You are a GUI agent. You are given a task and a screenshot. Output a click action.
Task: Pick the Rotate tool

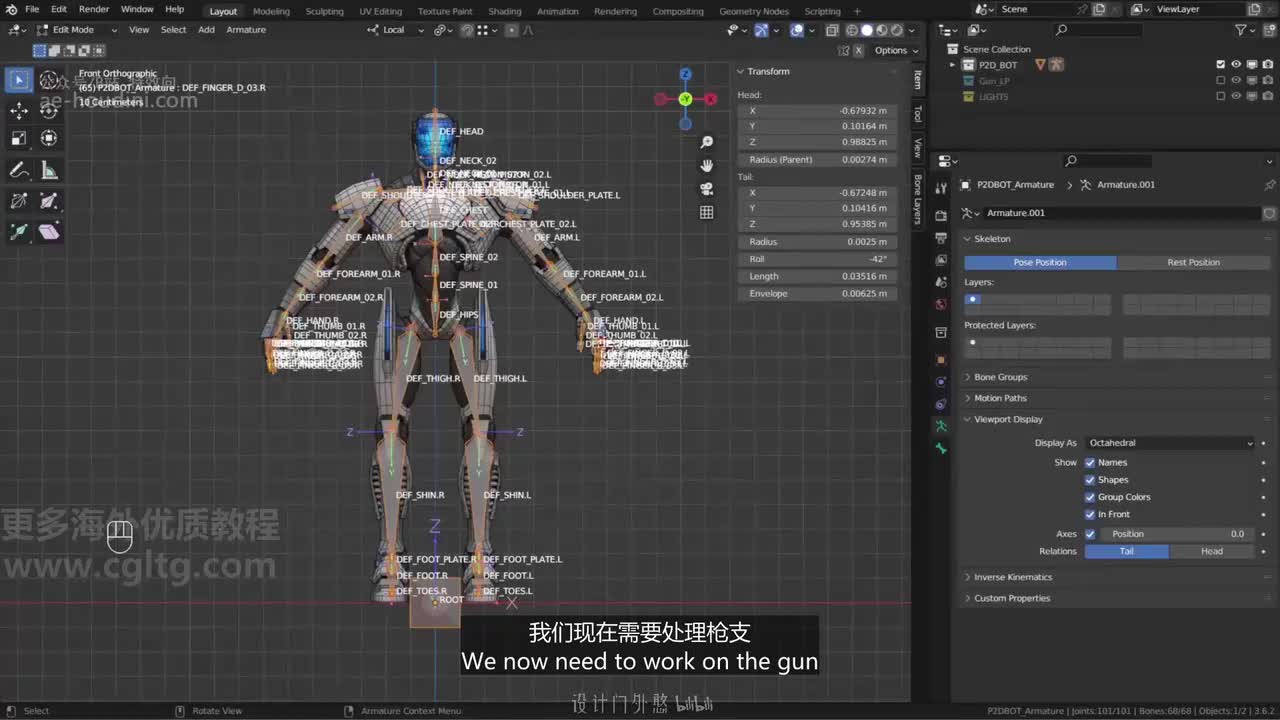pos(49,110)
